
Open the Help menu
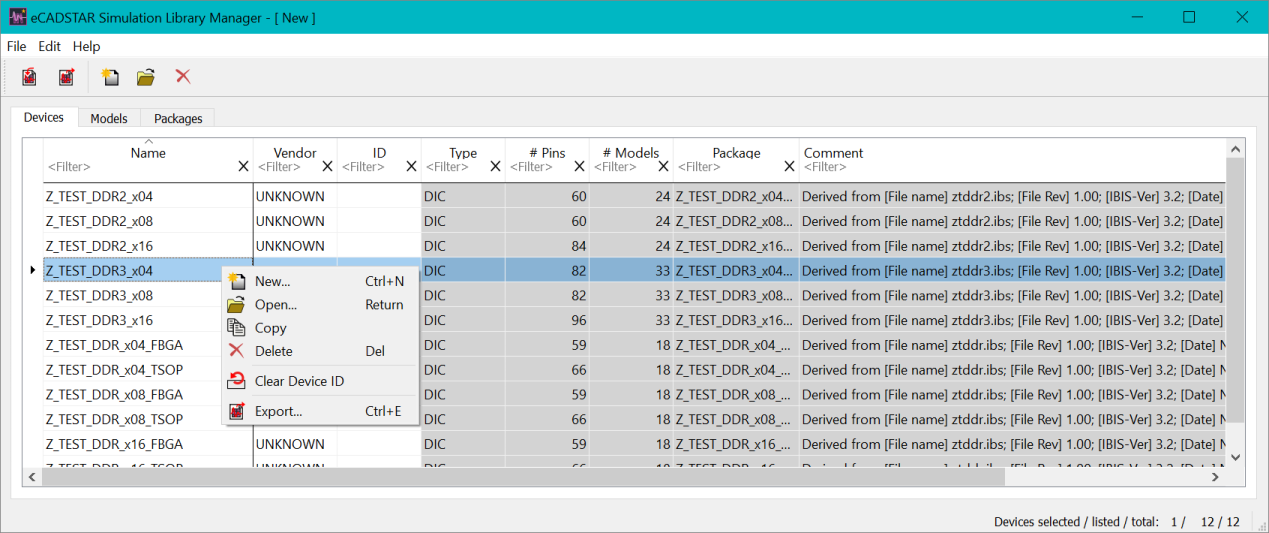click(x=87, y=46)
